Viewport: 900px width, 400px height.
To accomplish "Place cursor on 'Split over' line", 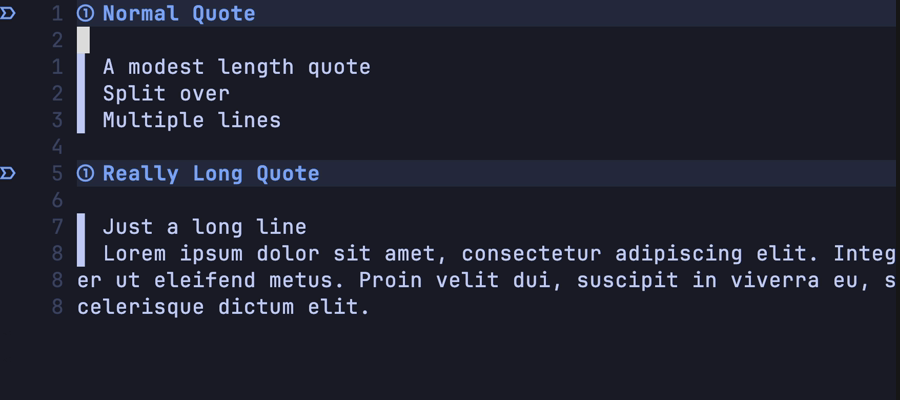I will click(166, 94).
